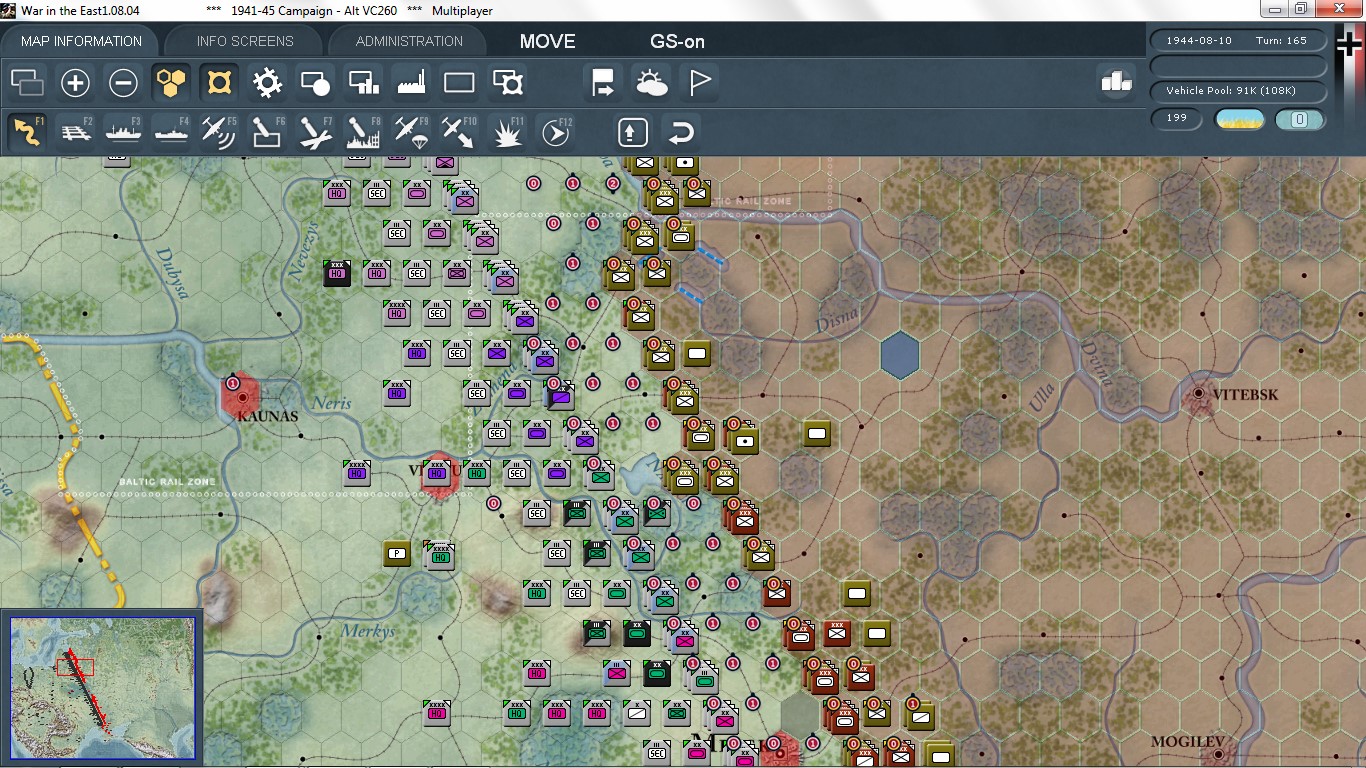Switch to the INFO SCREENS tab
The height and width of the screenshot is (768, 1366).
[245, 41]
